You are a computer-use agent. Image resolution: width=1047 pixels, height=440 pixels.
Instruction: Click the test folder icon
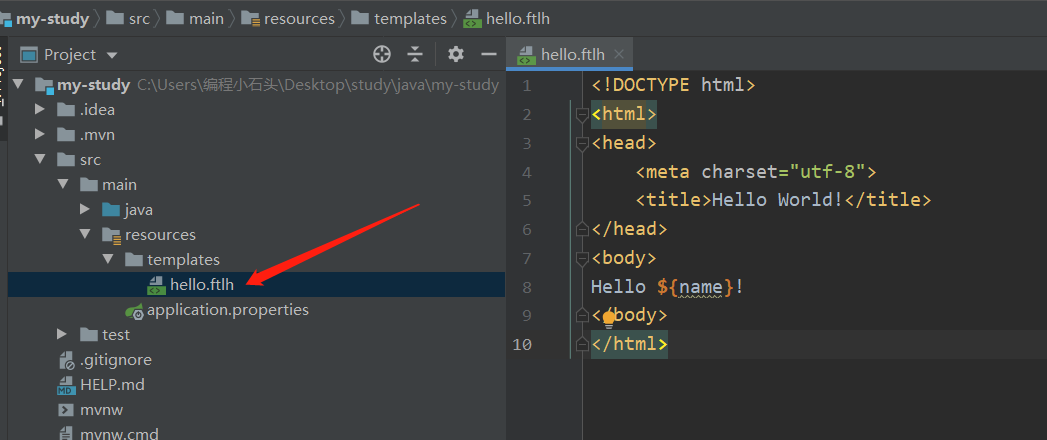click(x=89, y=334)
